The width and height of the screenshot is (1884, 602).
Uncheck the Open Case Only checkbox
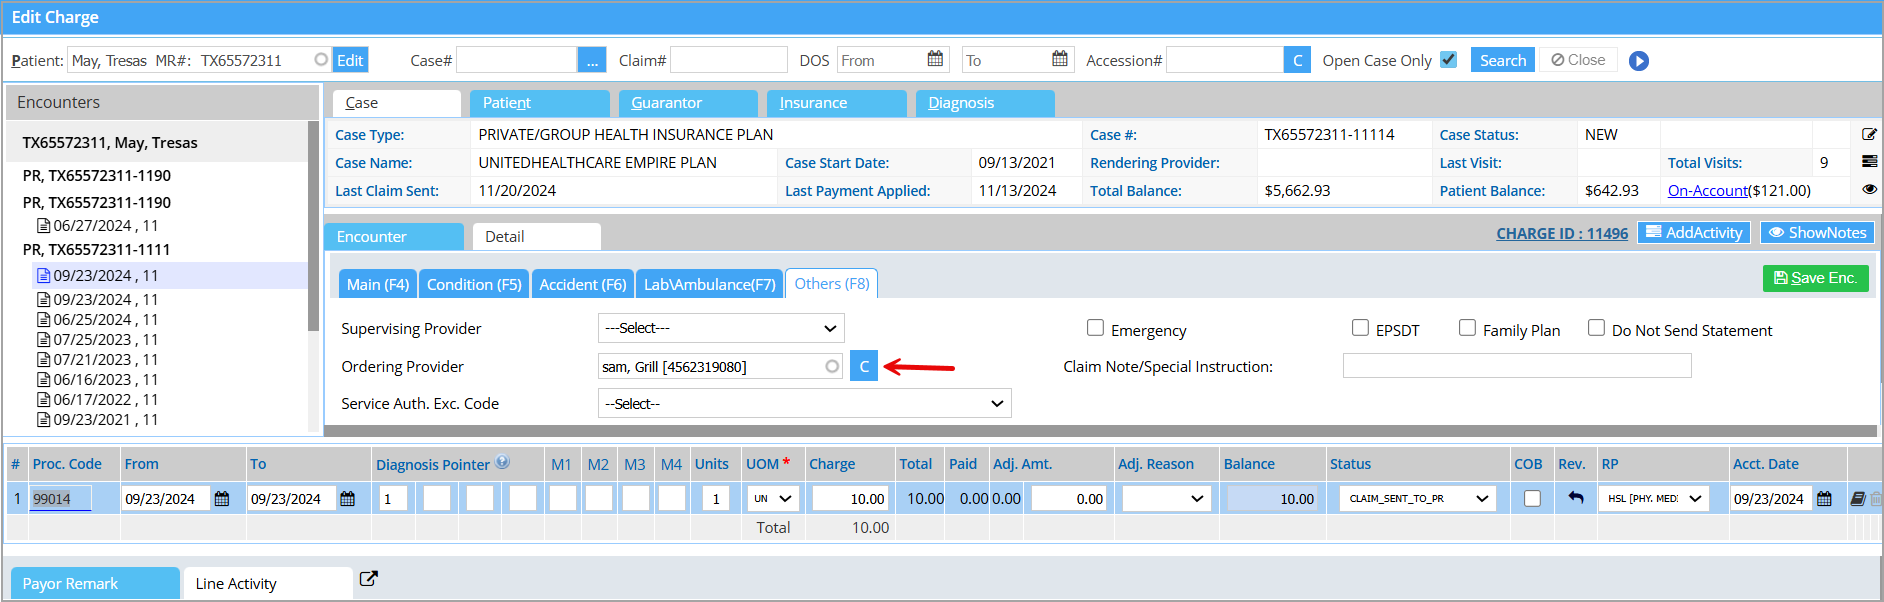(1448, 60)
